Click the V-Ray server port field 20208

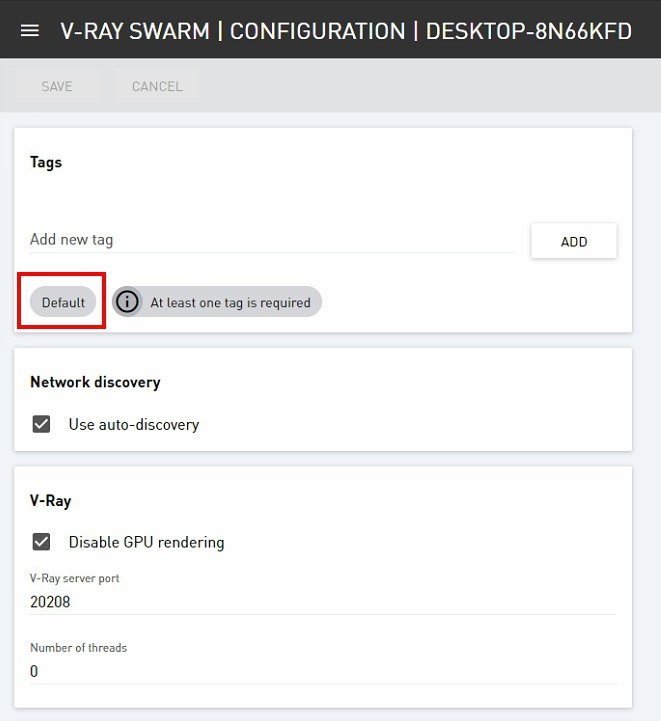click(x=323, y=602)
